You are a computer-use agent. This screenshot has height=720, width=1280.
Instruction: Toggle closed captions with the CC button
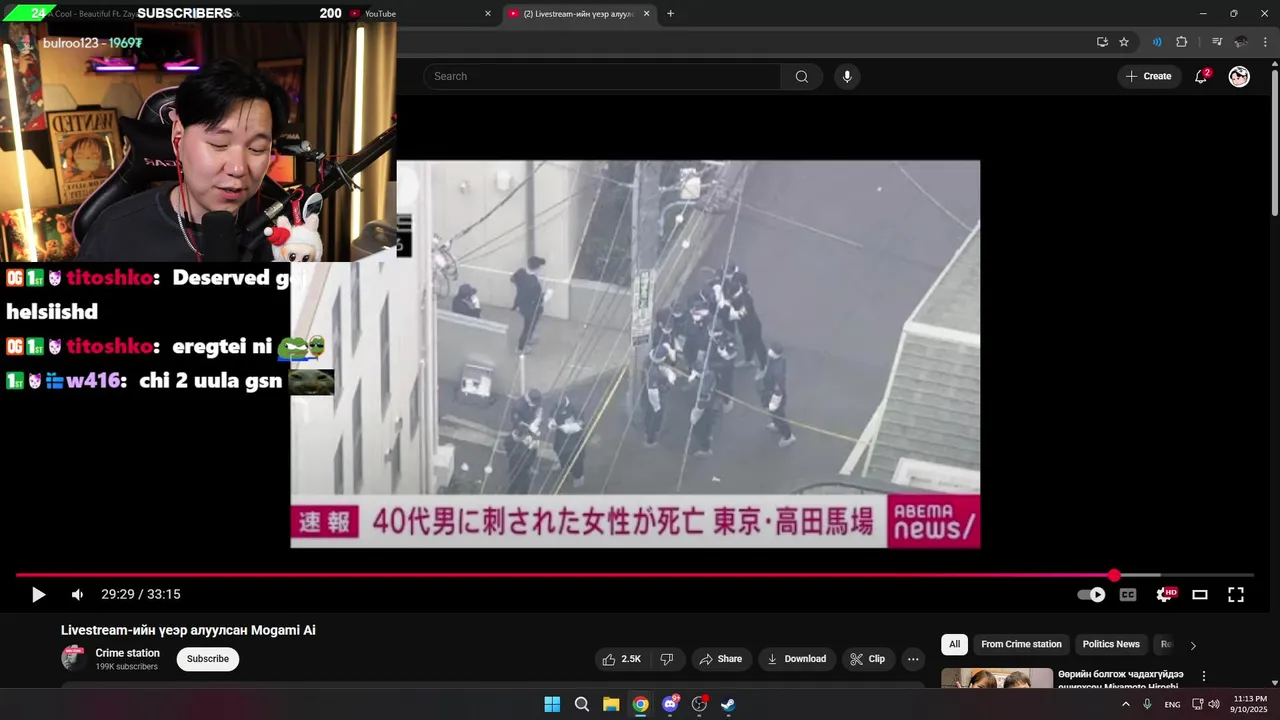click(x=1128, y=595)
